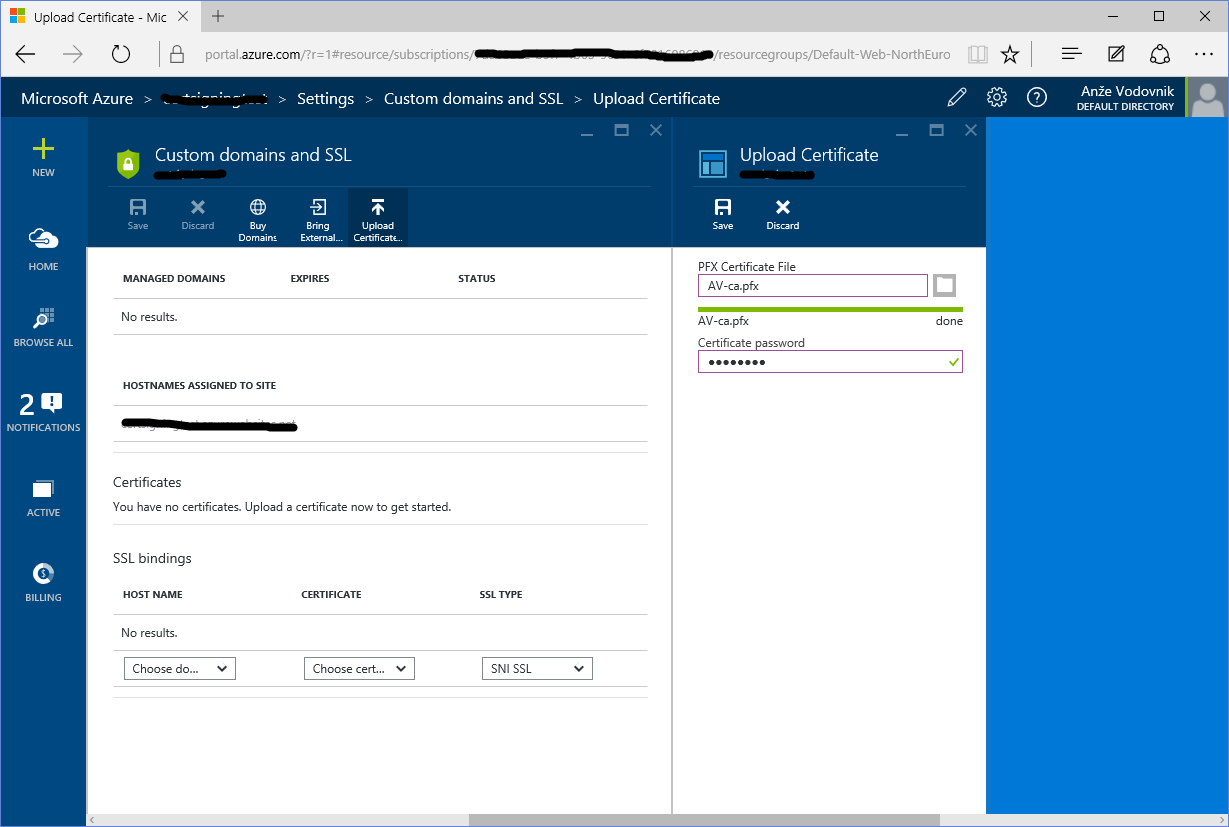Open BILLING from the sidebar
The height and width of the screenshot is (827, 1229).
coord(43,582)
